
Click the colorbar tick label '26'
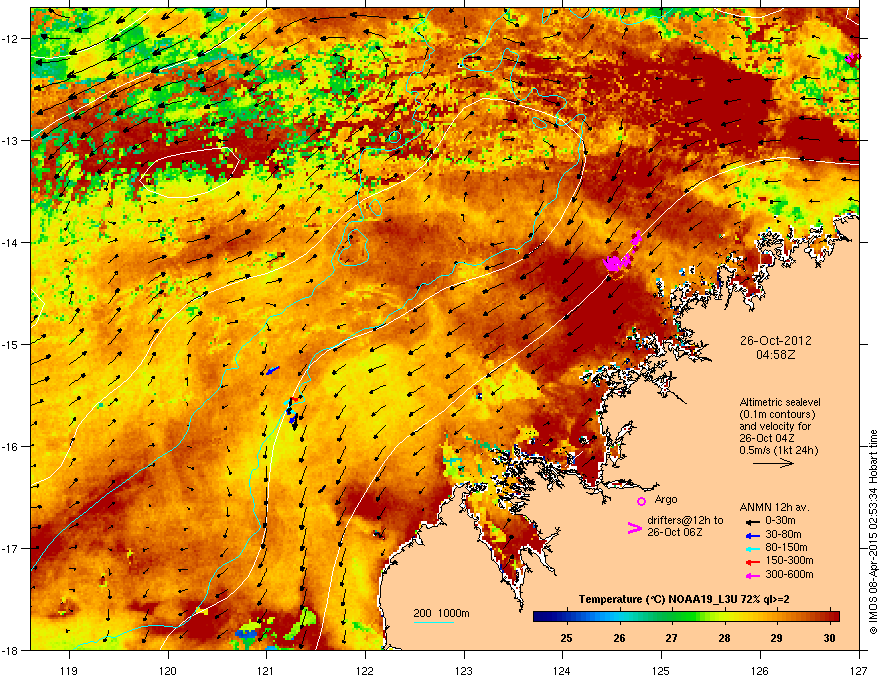(619, 638)
